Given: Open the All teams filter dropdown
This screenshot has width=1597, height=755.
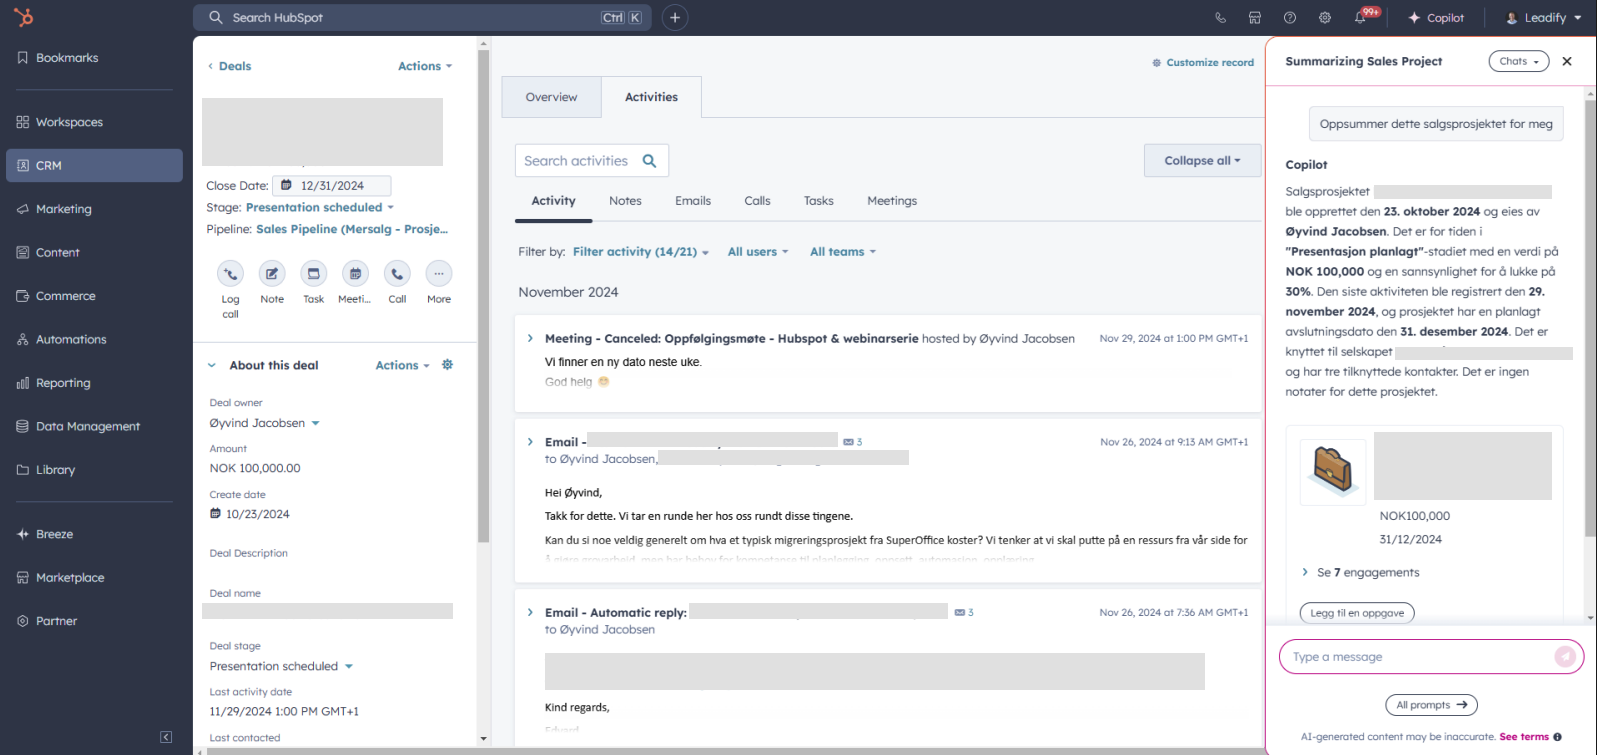Looking at the screenshot, I should [843, 252].
